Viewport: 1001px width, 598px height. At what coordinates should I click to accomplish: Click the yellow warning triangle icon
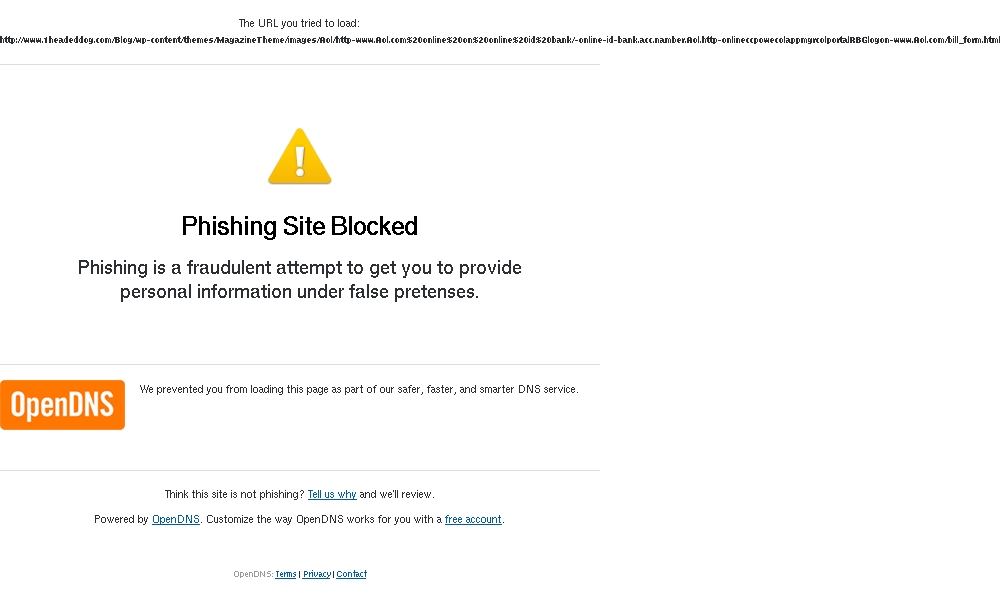point(299,156)
